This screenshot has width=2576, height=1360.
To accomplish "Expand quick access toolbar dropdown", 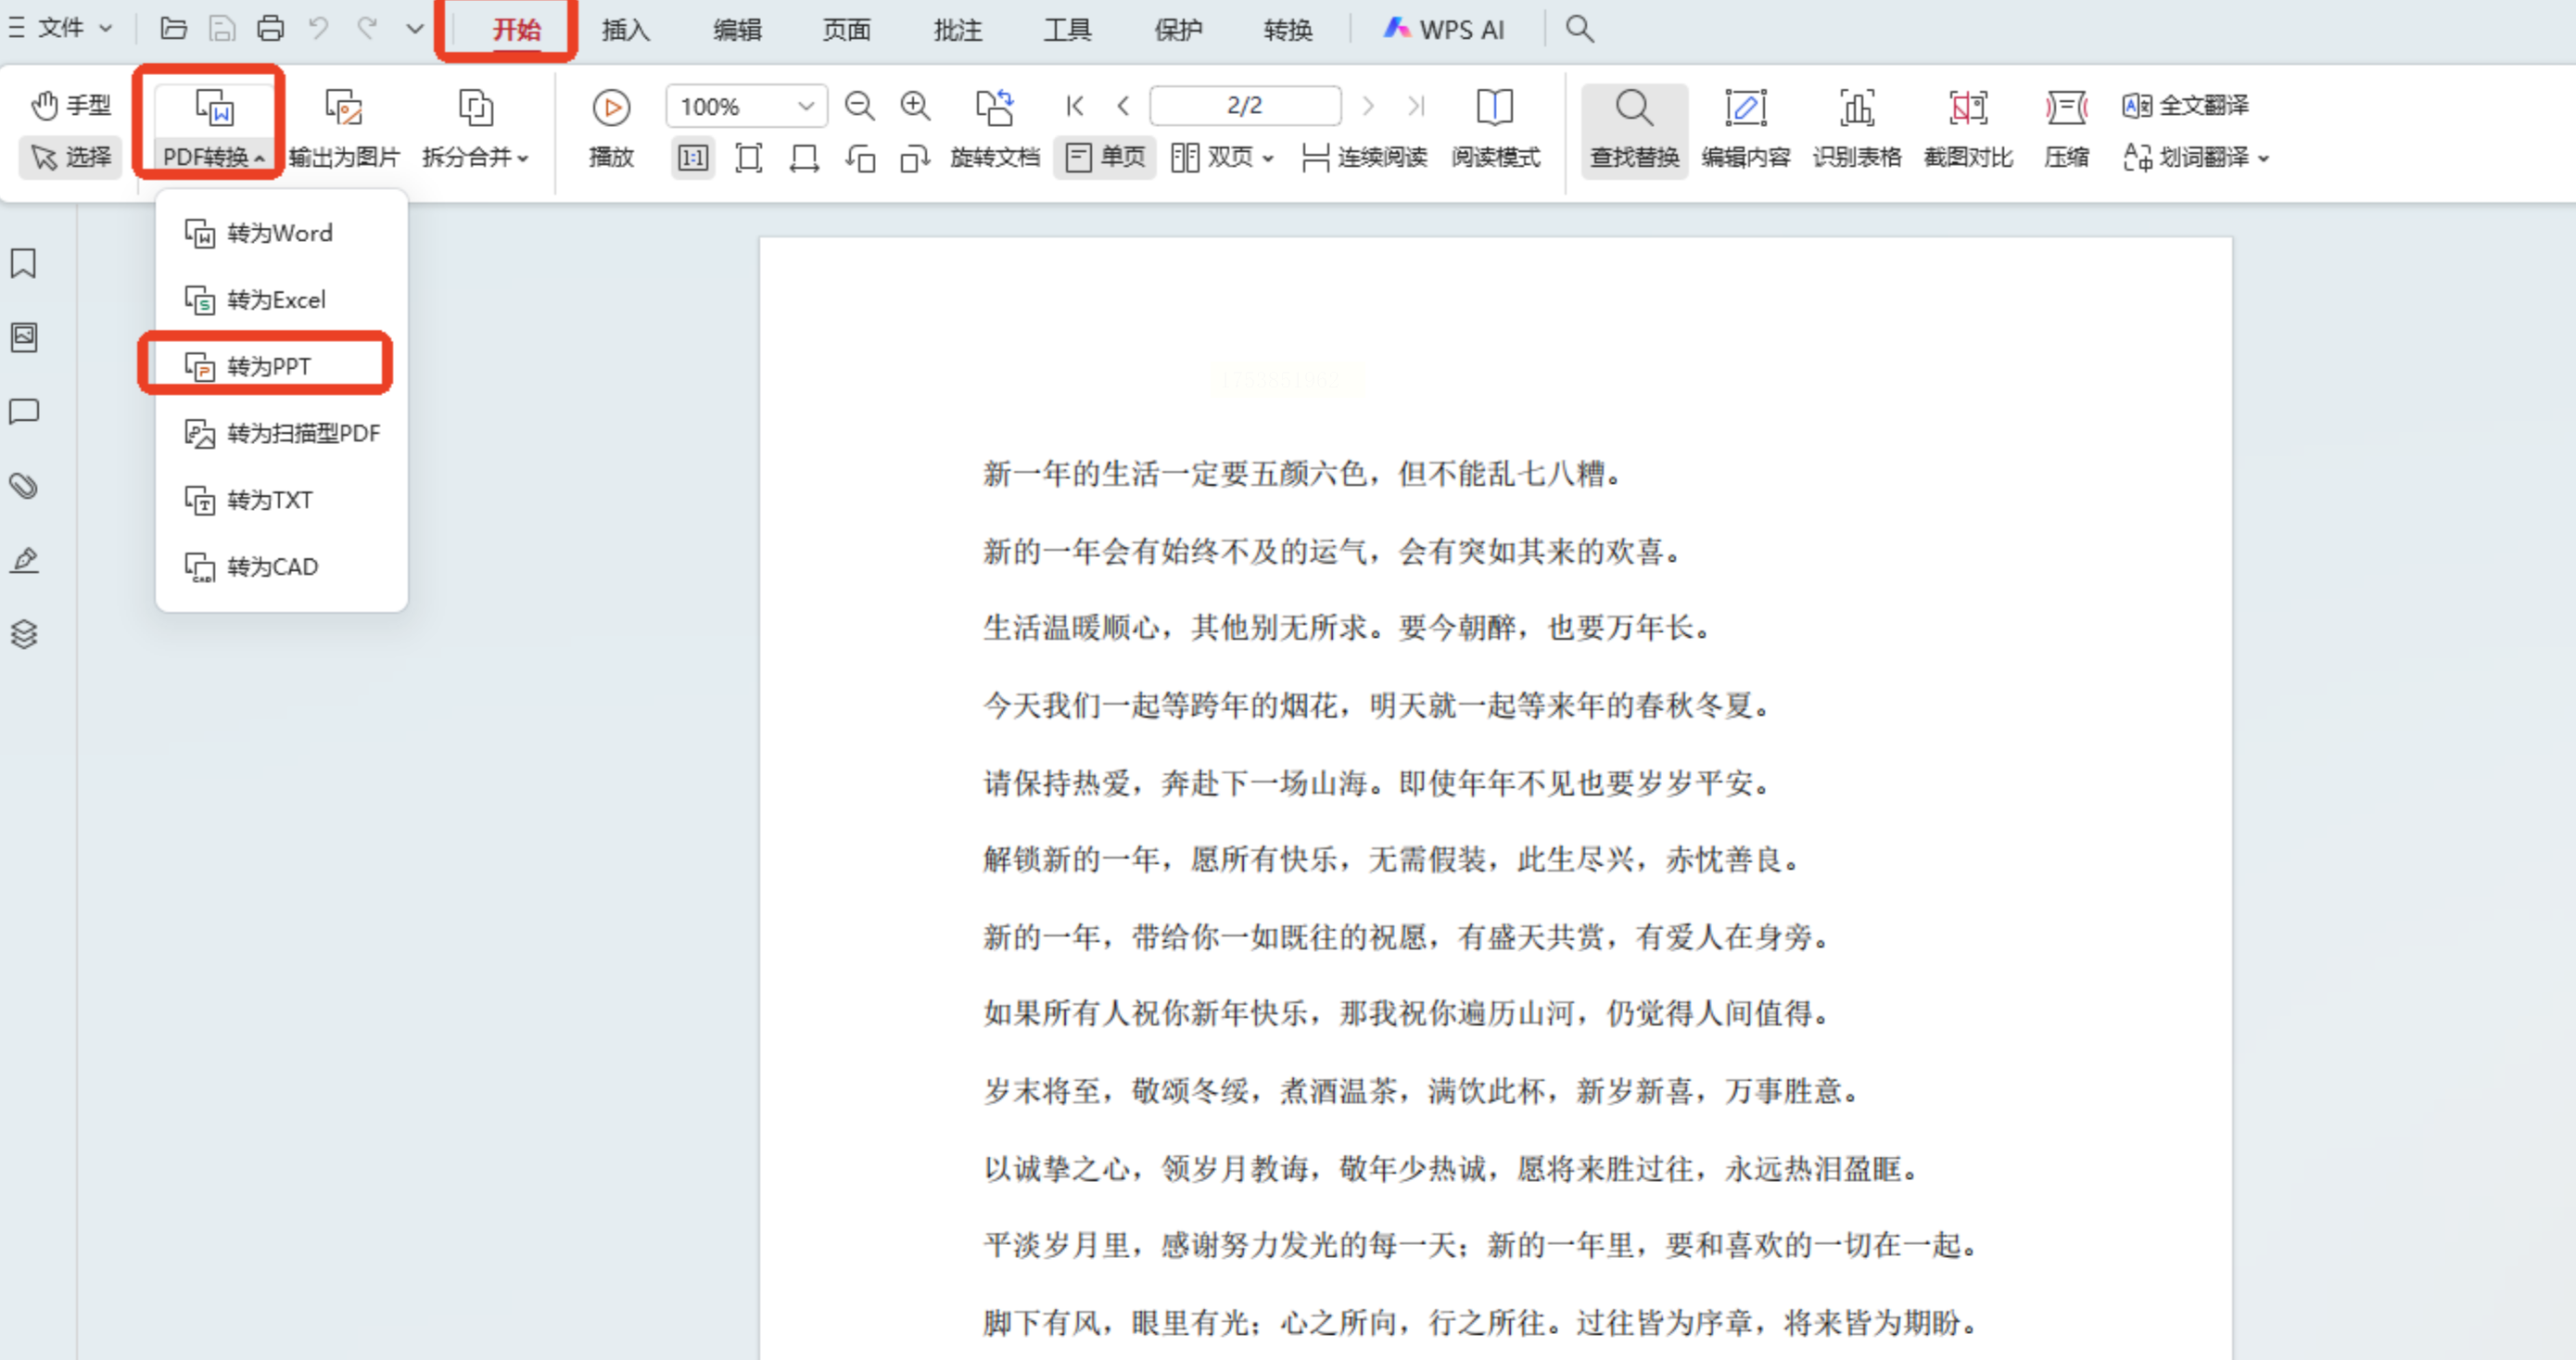I will pyautogui.click(x=414, y=28).
